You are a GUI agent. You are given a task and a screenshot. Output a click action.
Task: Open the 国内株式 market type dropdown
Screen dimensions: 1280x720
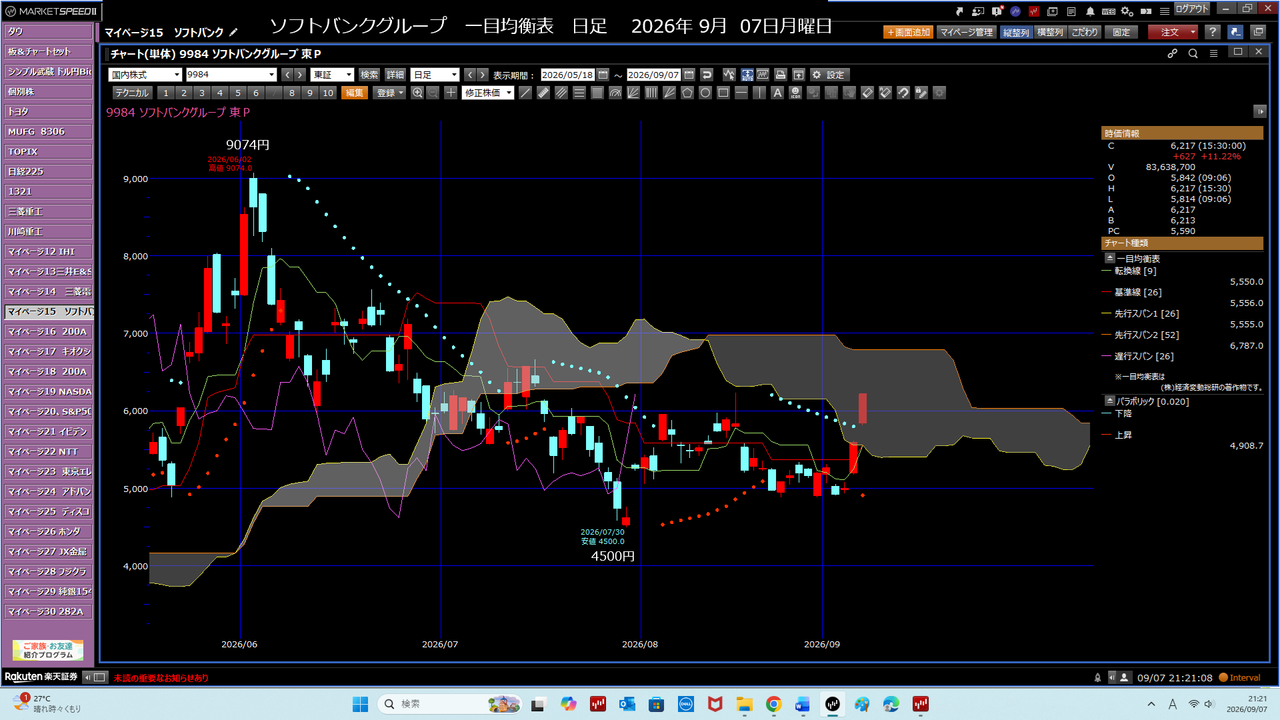[x=145, y=74]
